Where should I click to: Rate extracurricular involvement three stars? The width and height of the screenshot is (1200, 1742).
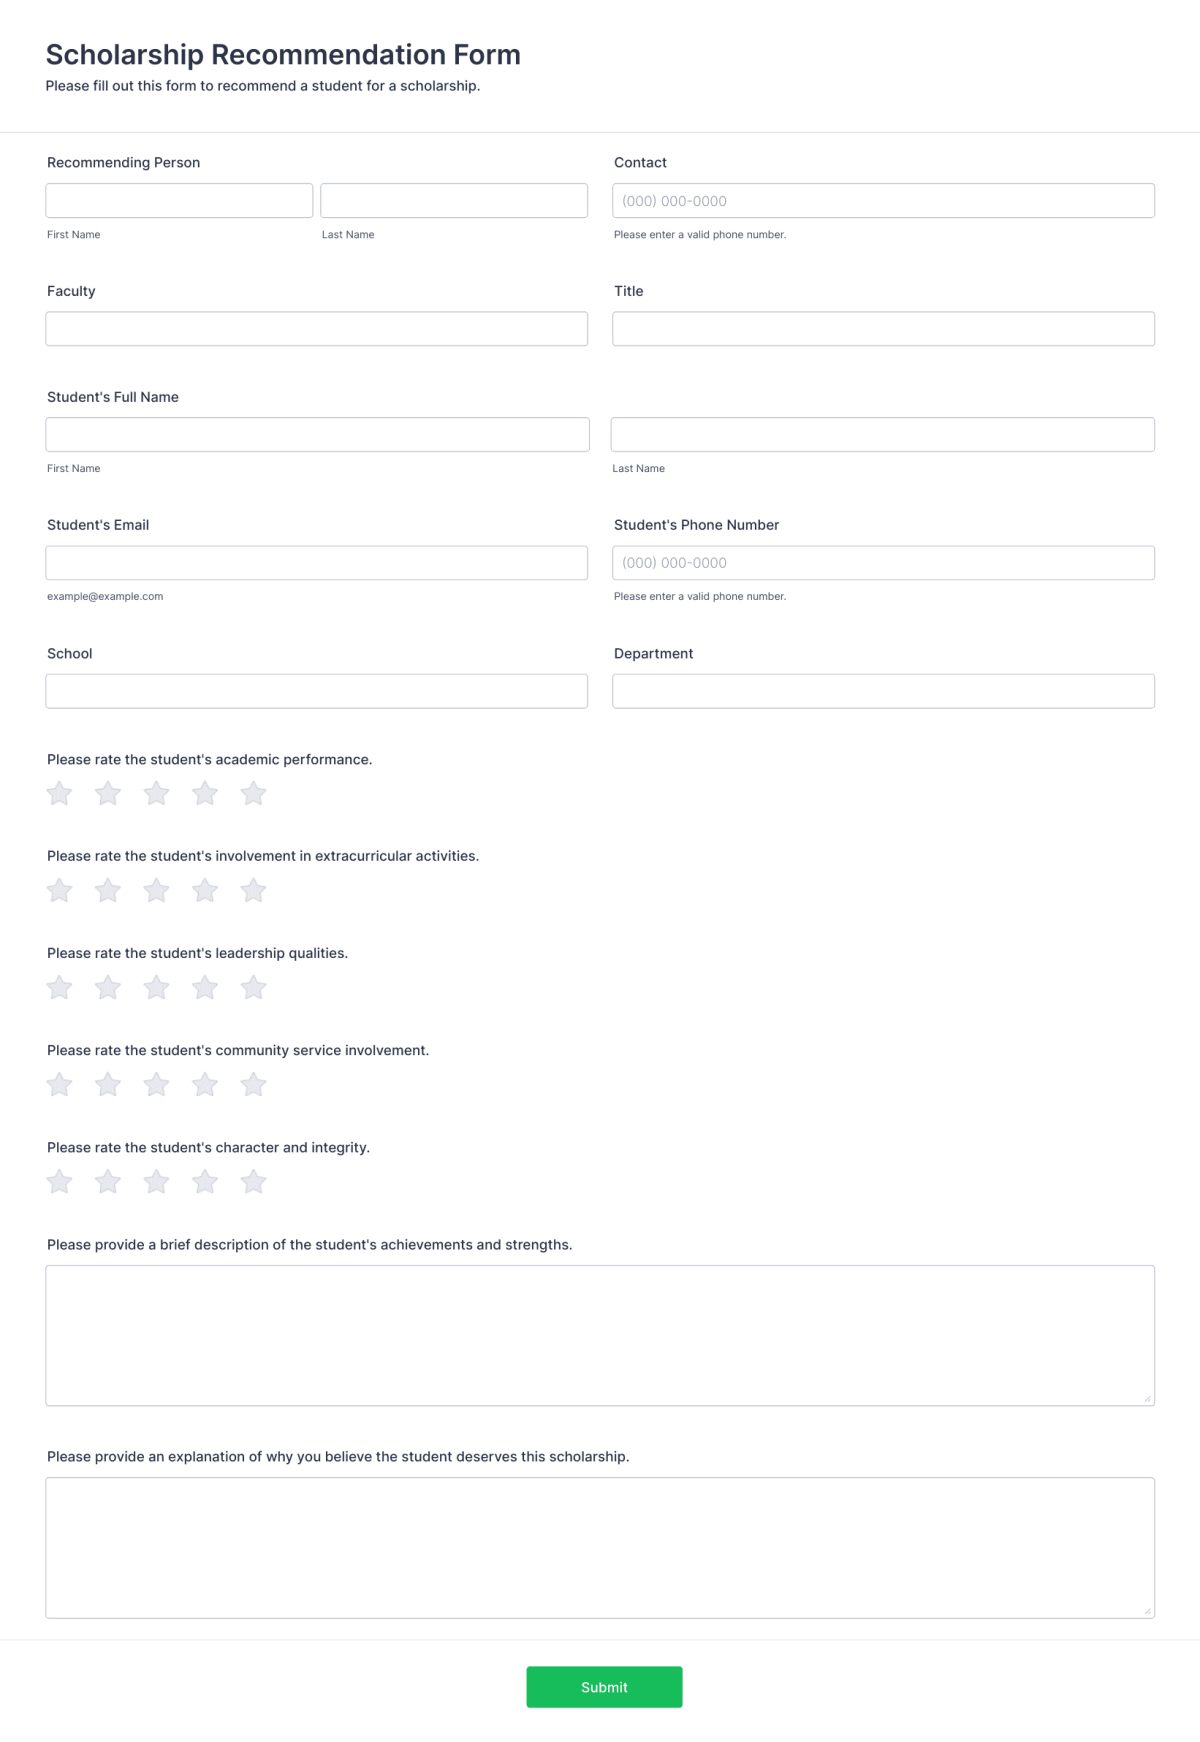pyautogui.click(x=156, y=890)
